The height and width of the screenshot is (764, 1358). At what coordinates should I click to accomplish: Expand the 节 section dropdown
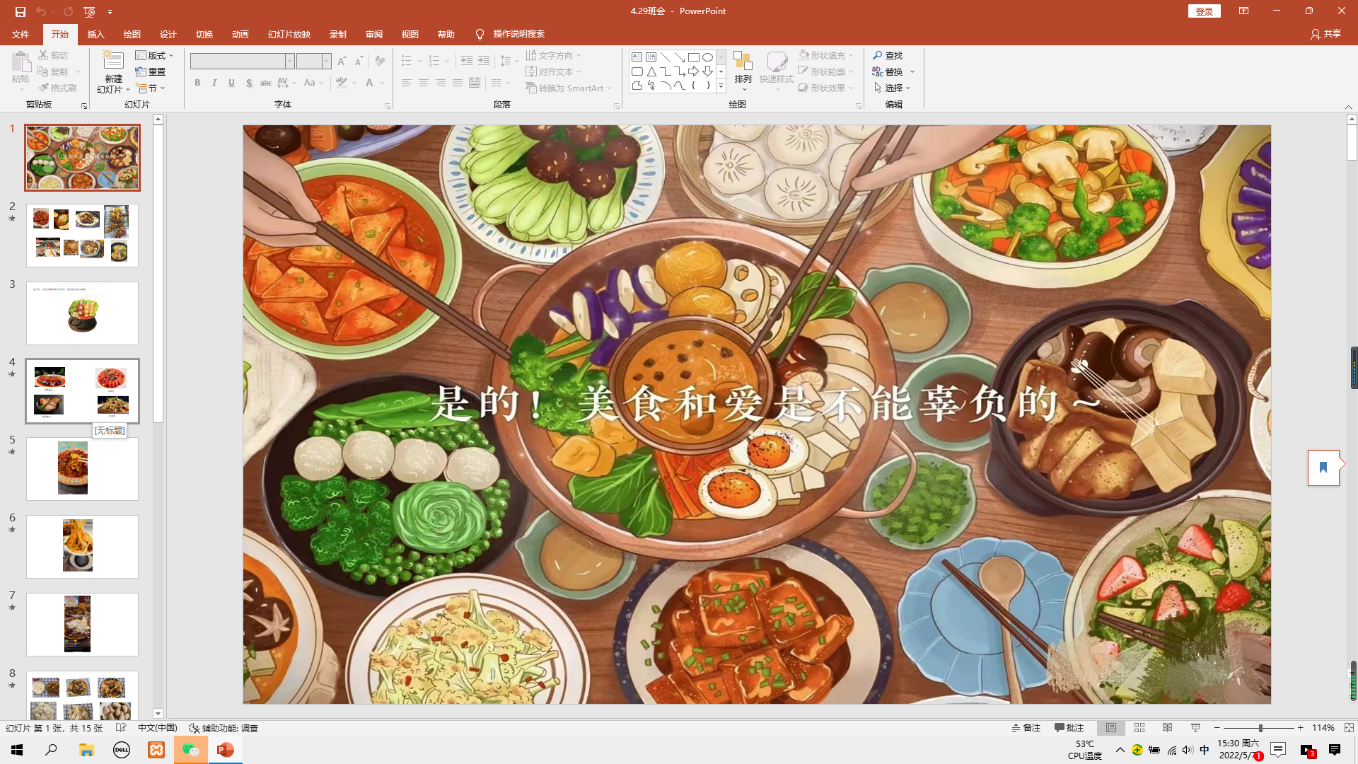coord(150,88)
